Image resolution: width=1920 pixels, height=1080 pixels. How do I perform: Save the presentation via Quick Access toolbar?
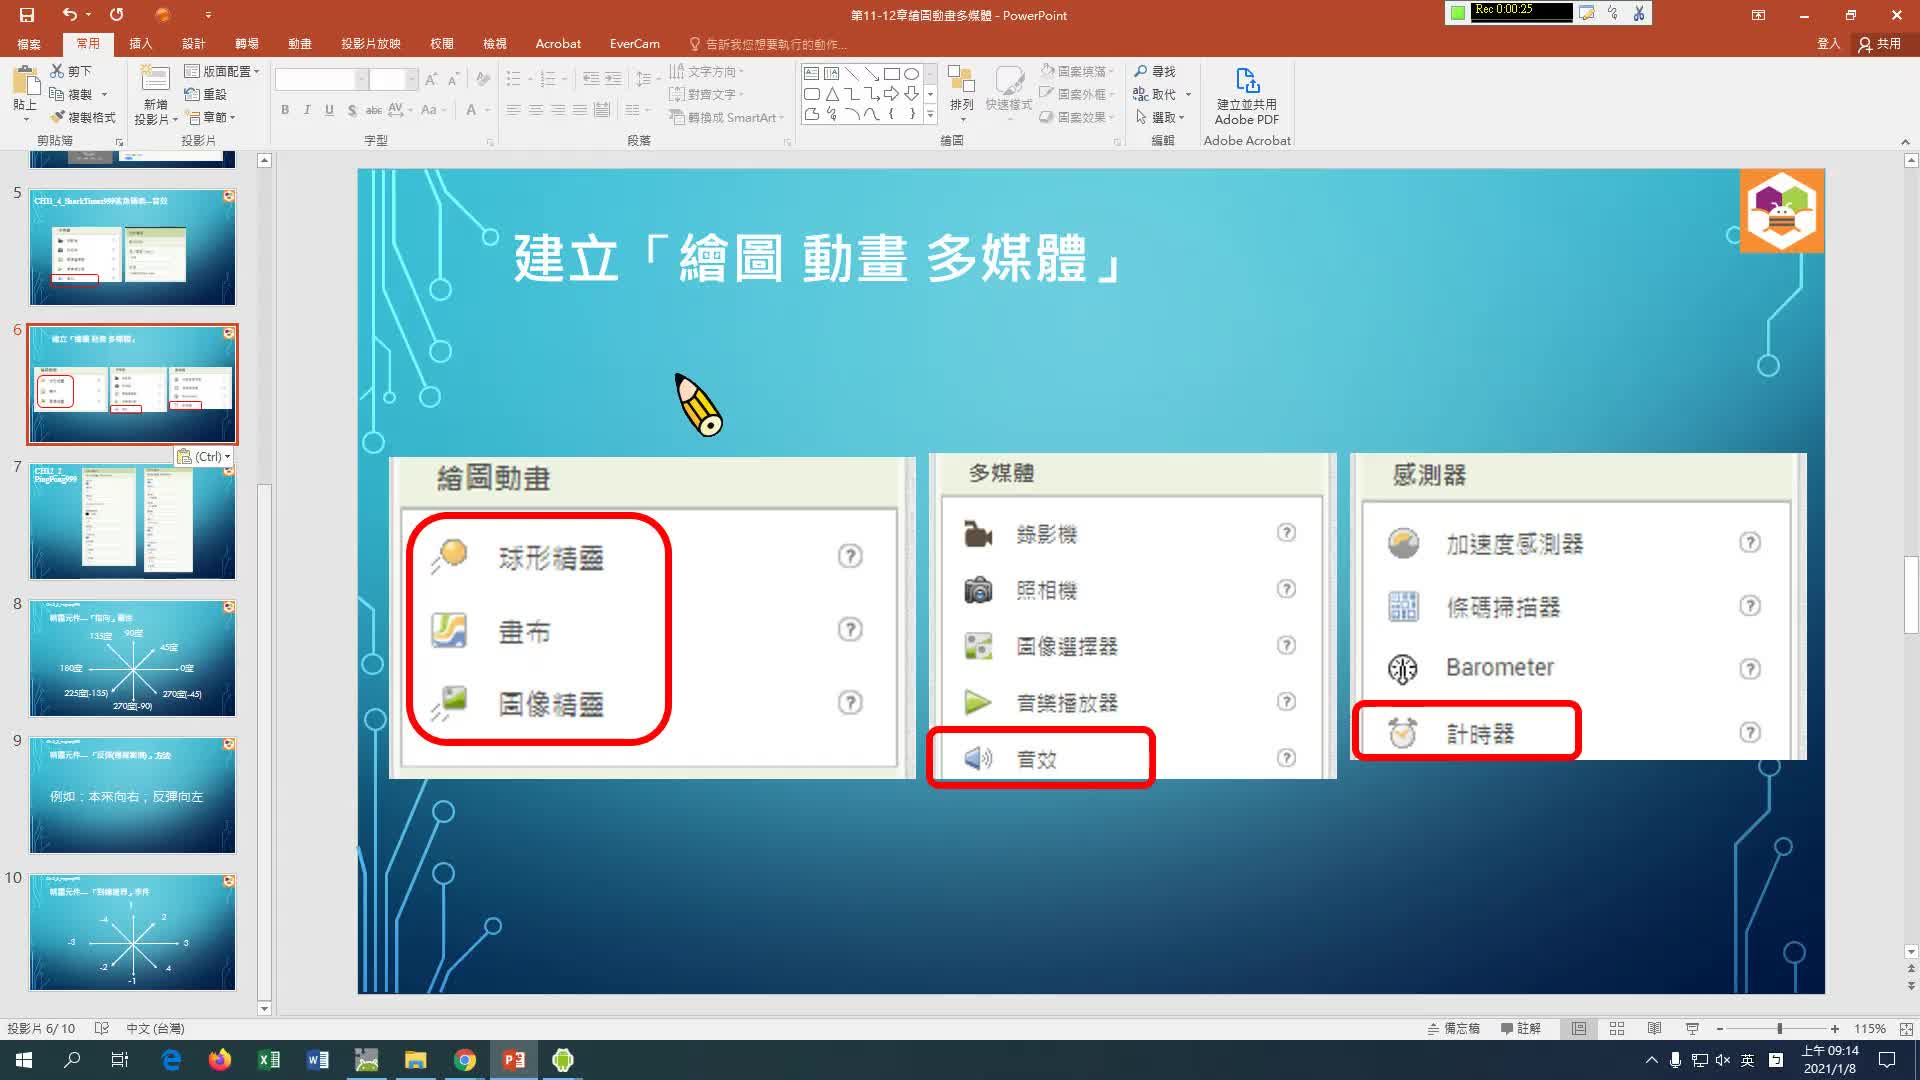tap(27, 15)
